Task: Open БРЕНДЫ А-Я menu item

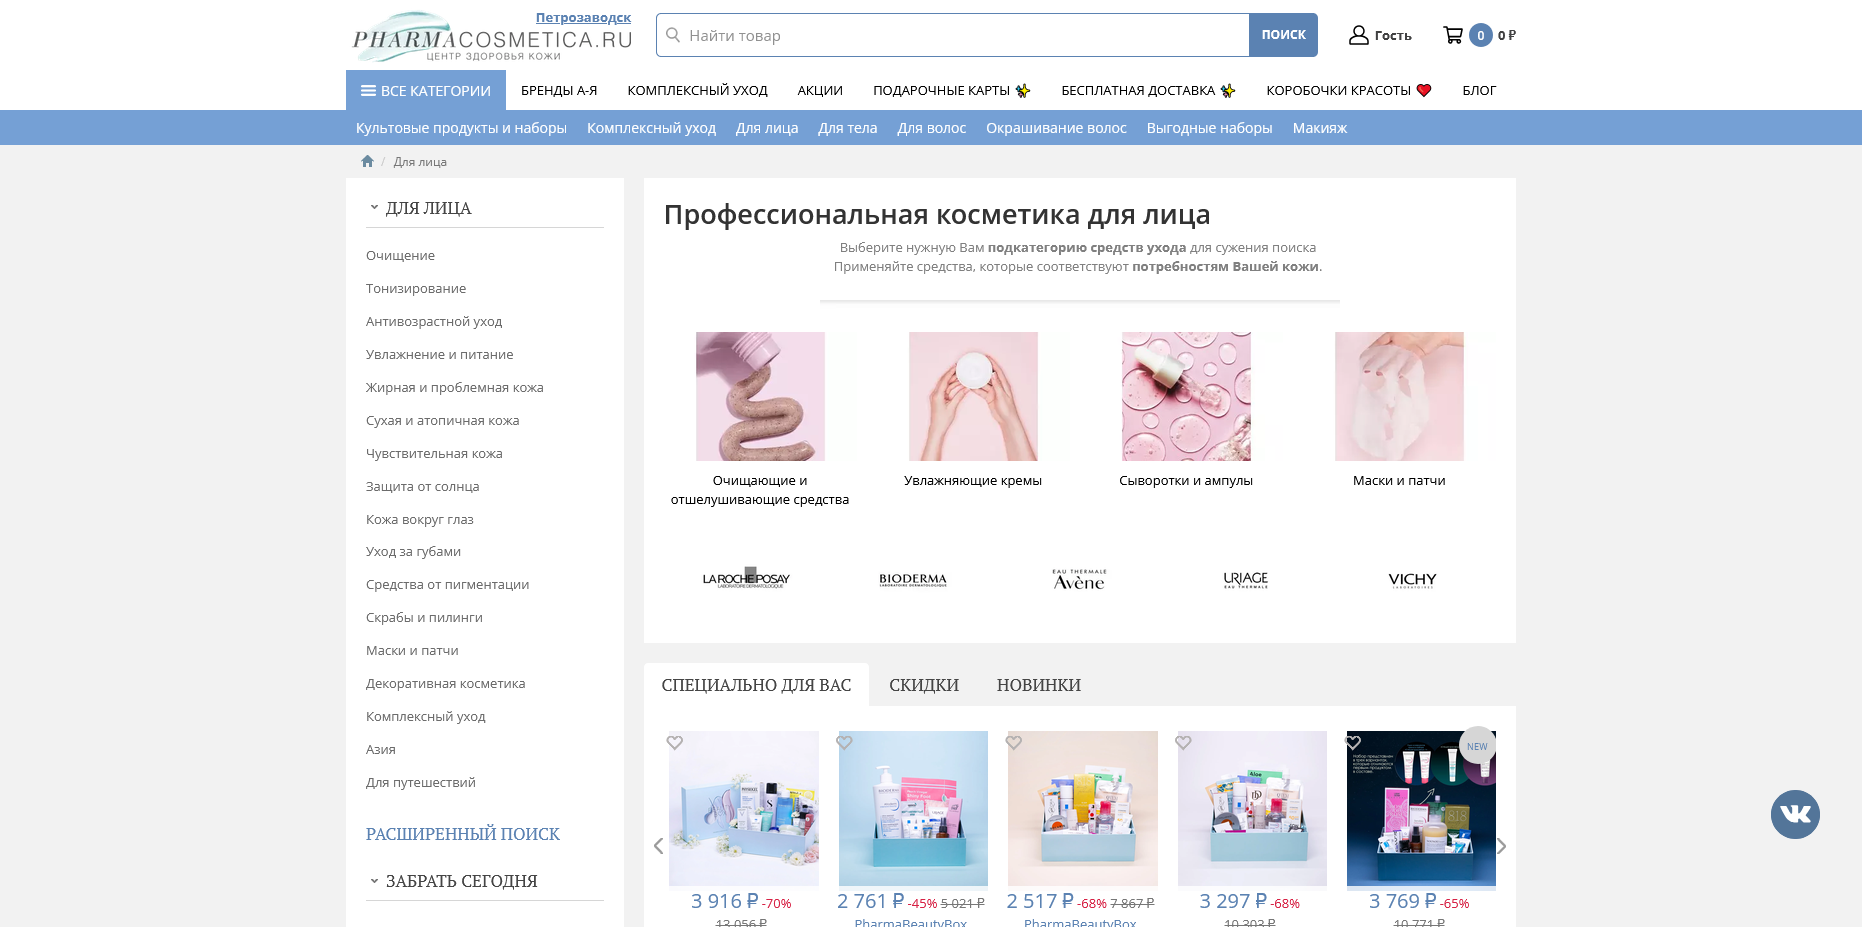Action: [559, 90]
